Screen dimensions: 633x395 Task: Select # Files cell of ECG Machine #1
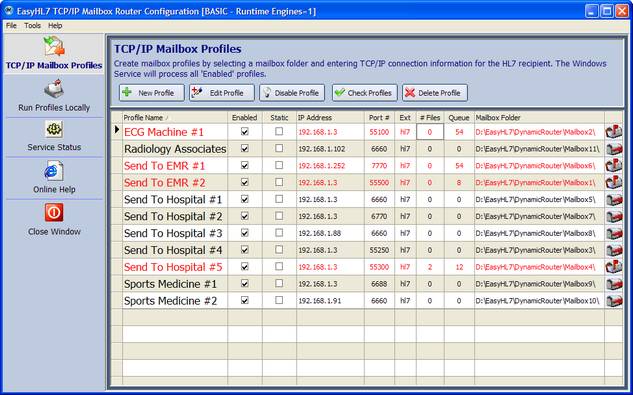click(430, 132)
